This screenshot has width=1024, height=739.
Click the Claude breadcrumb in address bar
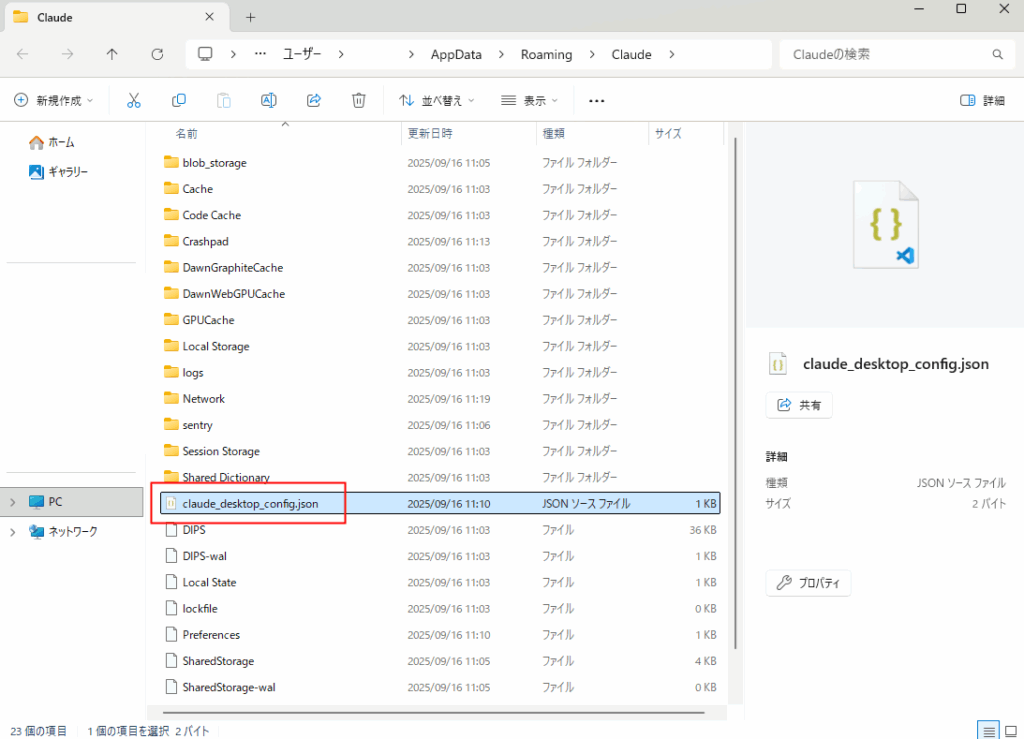[x=631, y=54]
